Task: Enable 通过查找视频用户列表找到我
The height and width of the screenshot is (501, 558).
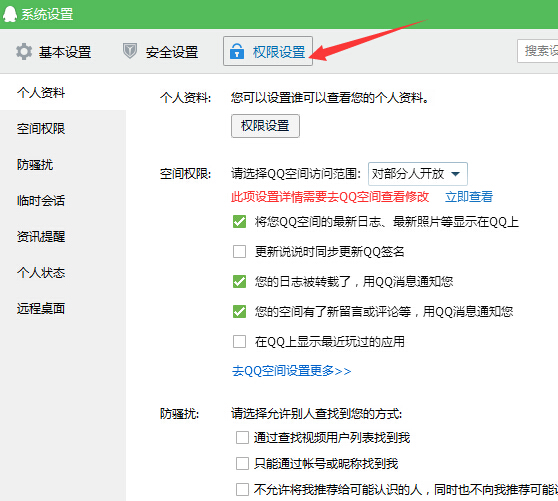Action: 242,438
